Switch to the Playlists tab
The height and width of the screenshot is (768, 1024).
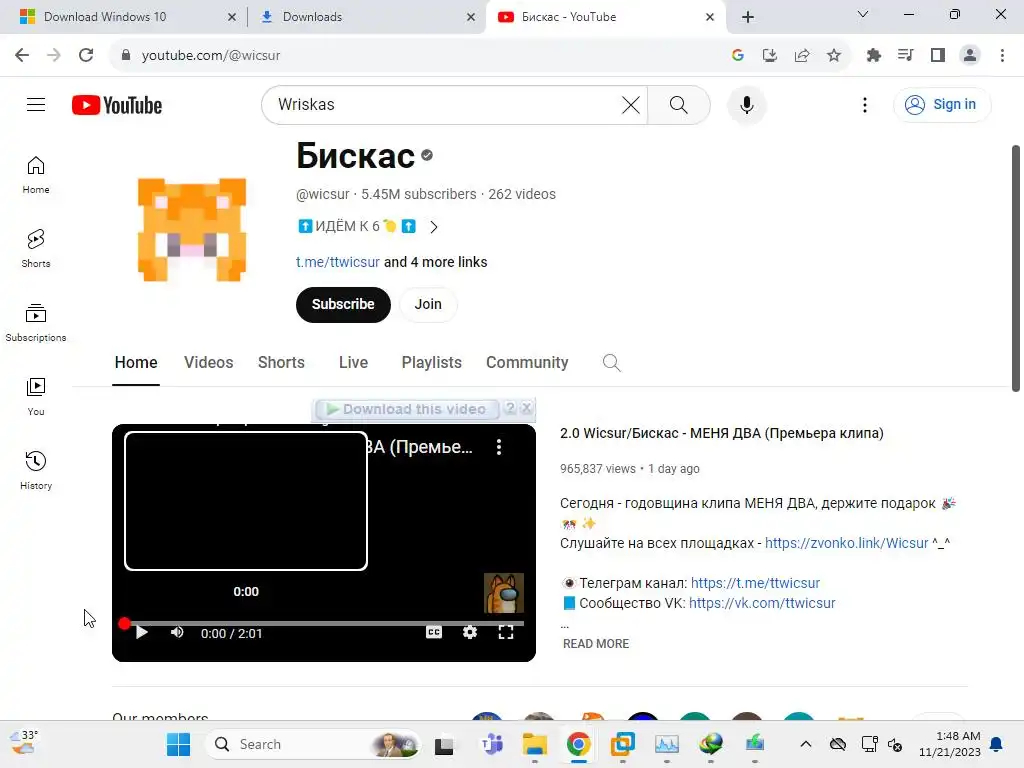click(x=432, y=362)
